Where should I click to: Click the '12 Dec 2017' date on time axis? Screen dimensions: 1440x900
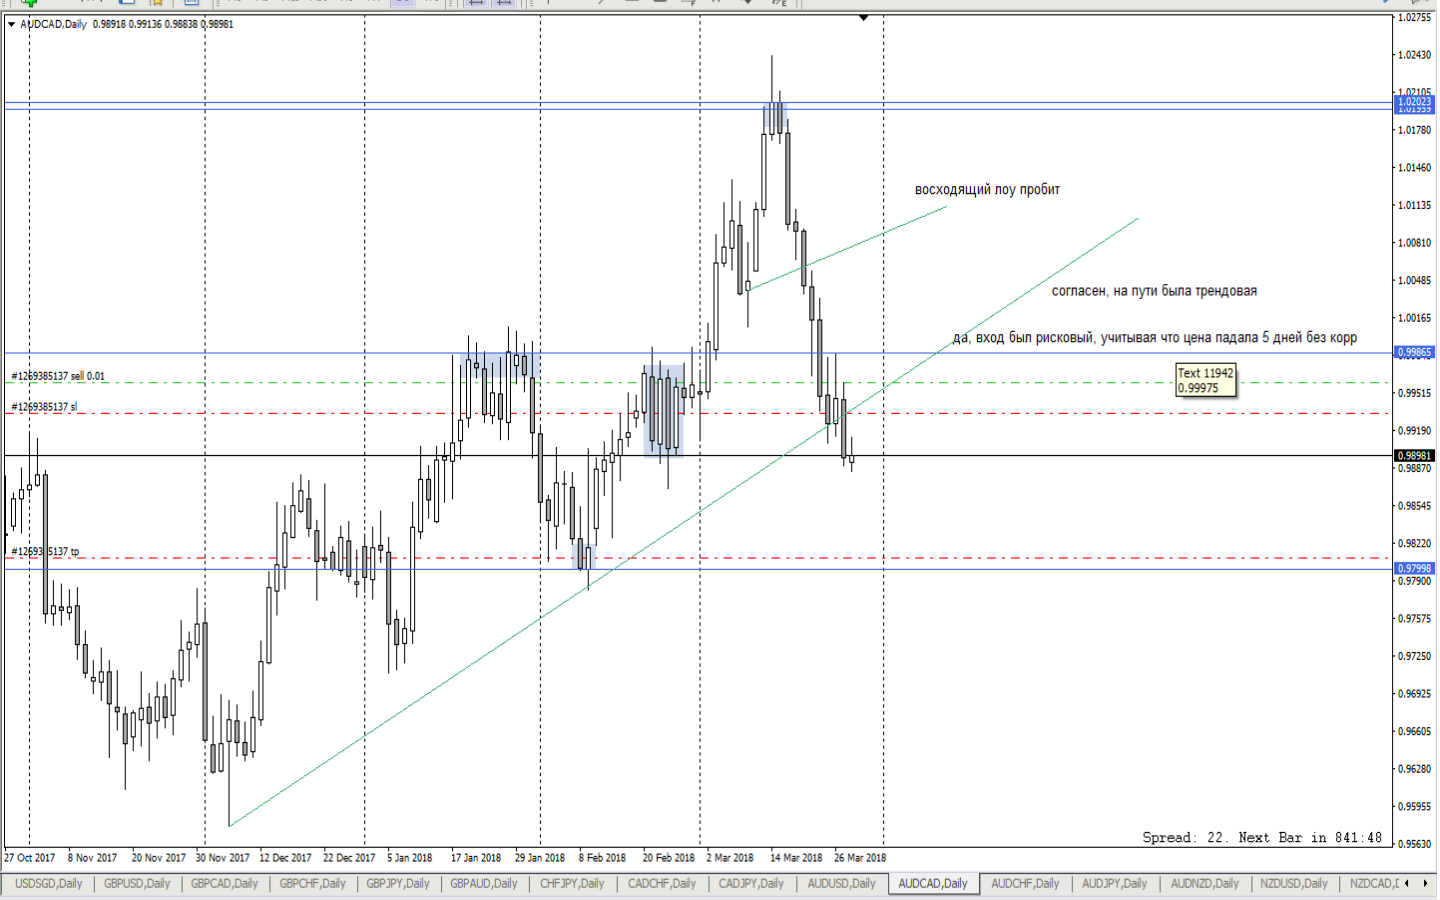285,858
